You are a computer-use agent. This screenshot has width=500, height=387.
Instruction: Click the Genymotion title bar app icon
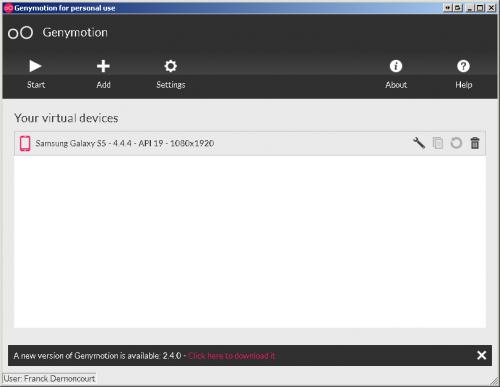coord(8,8)
